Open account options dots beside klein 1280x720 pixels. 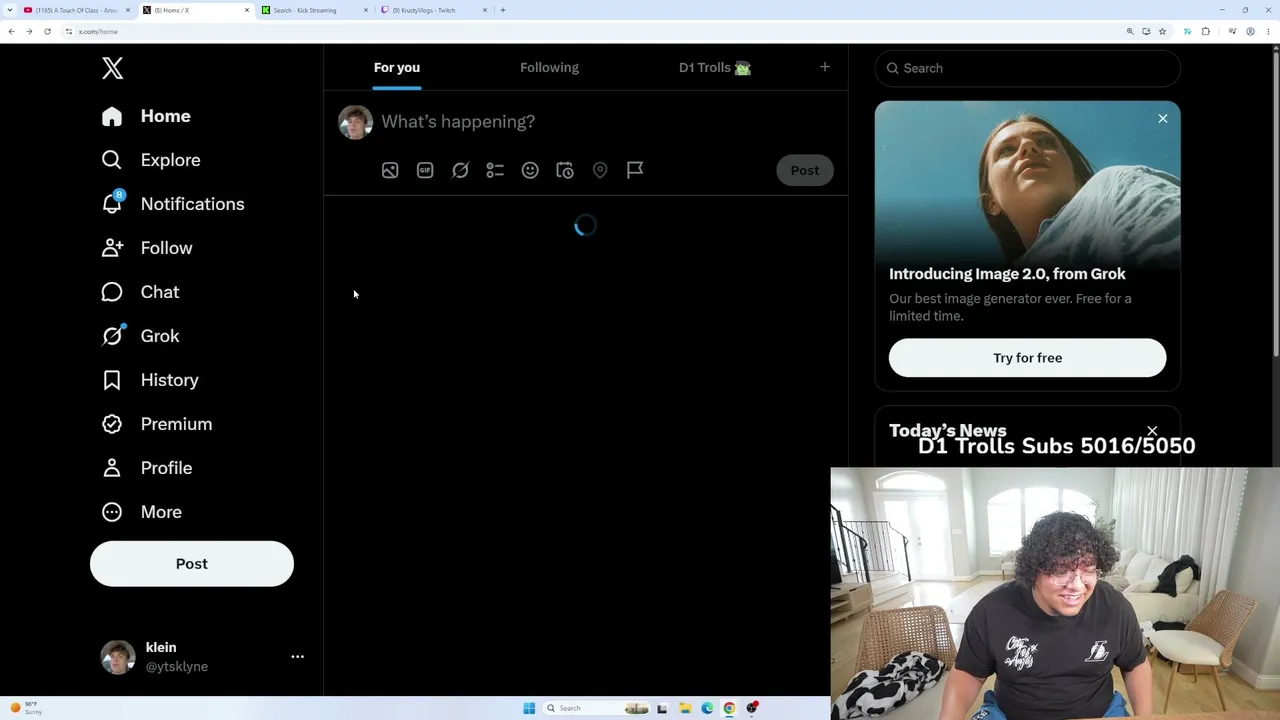[297, 657]
